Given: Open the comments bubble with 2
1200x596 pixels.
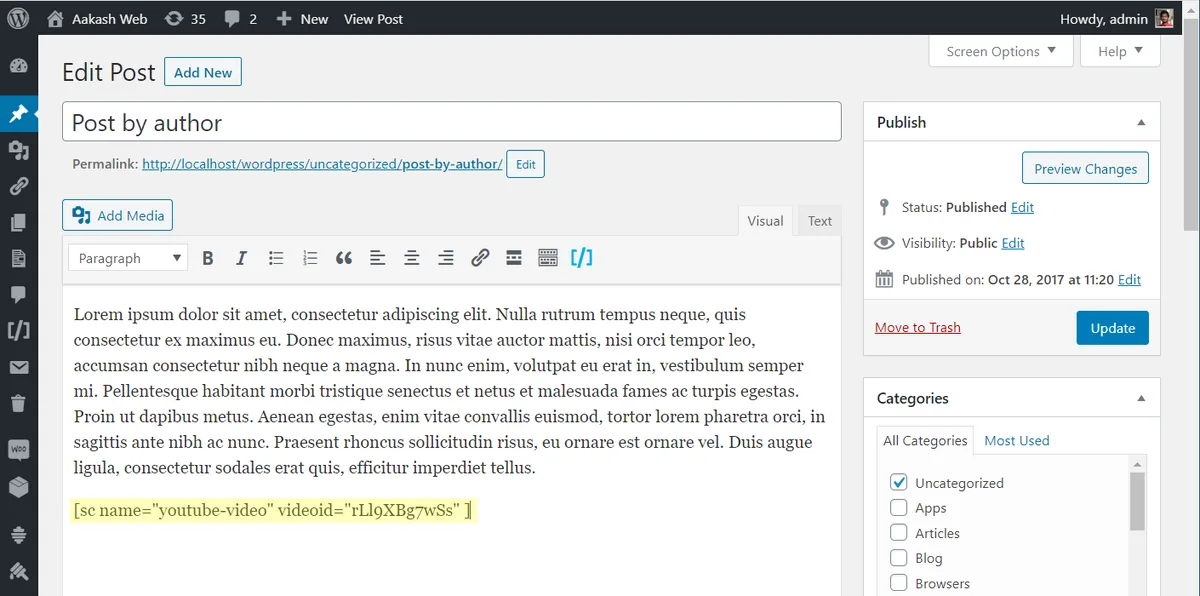Looking at the screenshot, I should click(x=240, y=18).
